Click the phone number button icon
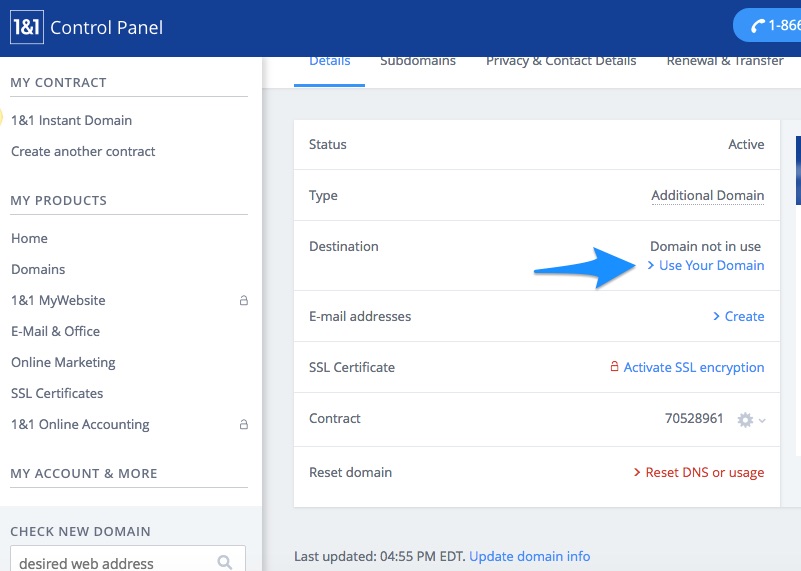801x571 pixels. pos(758,26)
